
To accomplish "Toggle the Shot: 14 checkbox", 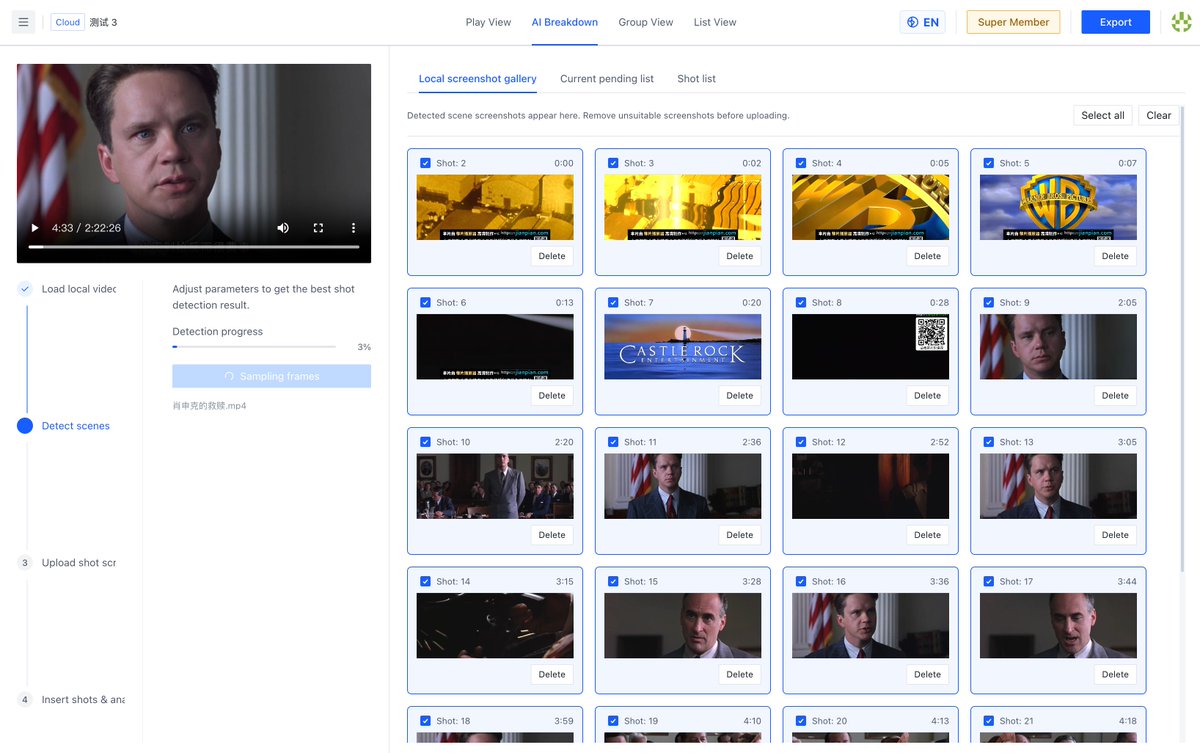I will pos(425,581).
